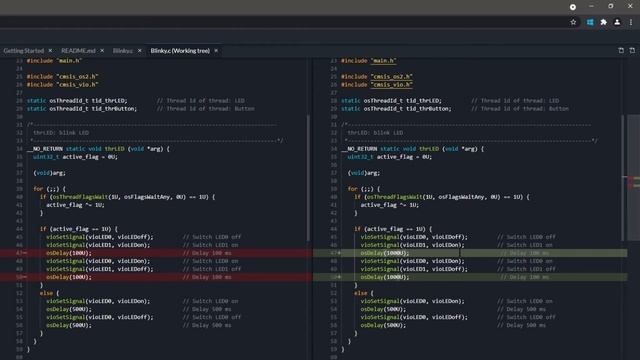Close the Blinky.c (Working tree) tab
Image resolution: width=640 pixels, height=360 pixels.
[x=216, y=51]
